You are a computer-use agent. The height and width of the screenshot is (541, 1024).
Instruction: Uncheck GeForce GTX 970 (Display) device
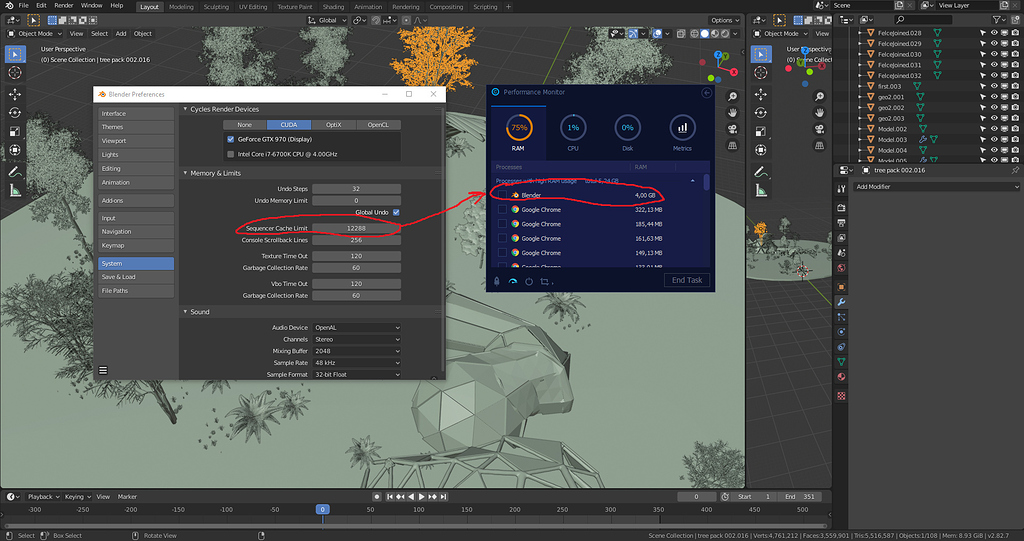[x=231, y=139]
